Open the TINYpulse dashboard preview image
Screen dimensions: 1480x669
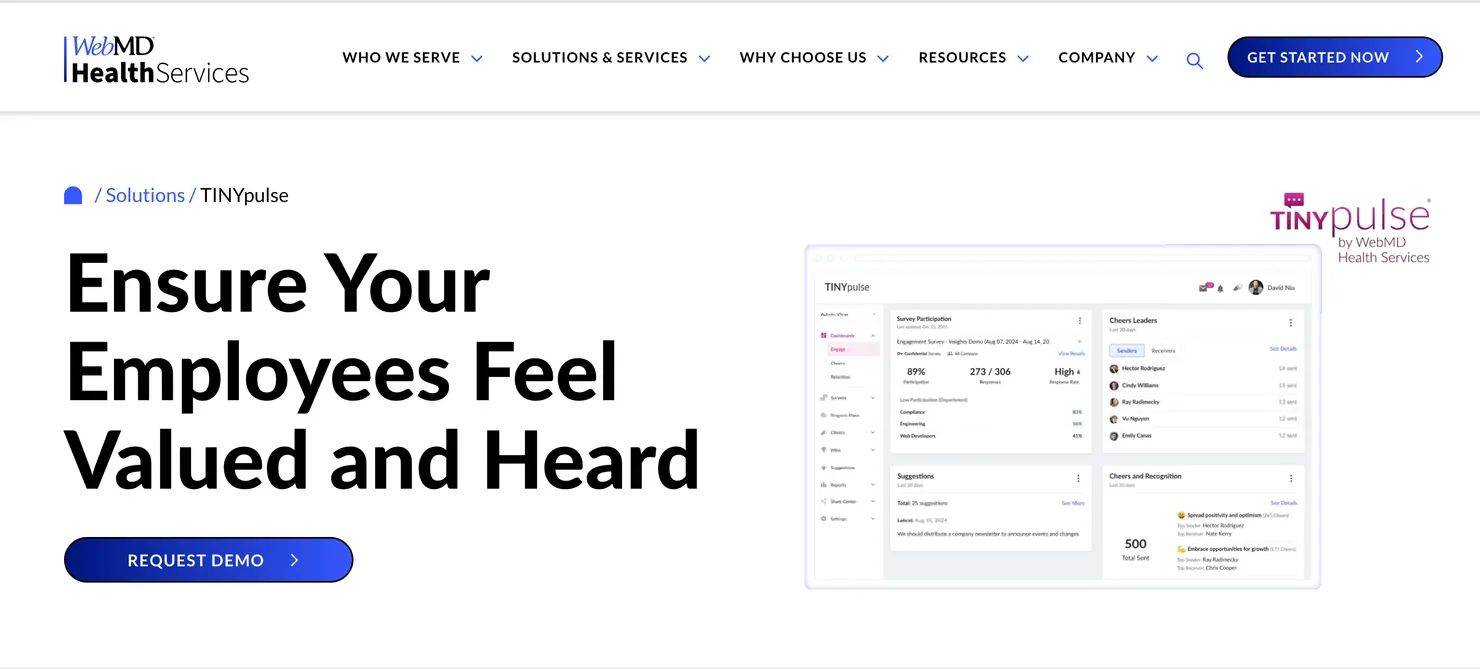pyautogui.click(x=1062, y=416)
